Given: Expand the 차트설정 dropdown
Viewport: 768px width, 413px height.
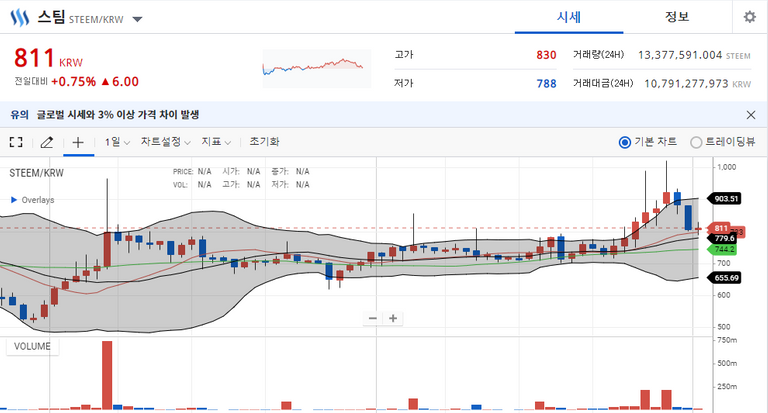Looking at the screenshot, I should [166, 142].
